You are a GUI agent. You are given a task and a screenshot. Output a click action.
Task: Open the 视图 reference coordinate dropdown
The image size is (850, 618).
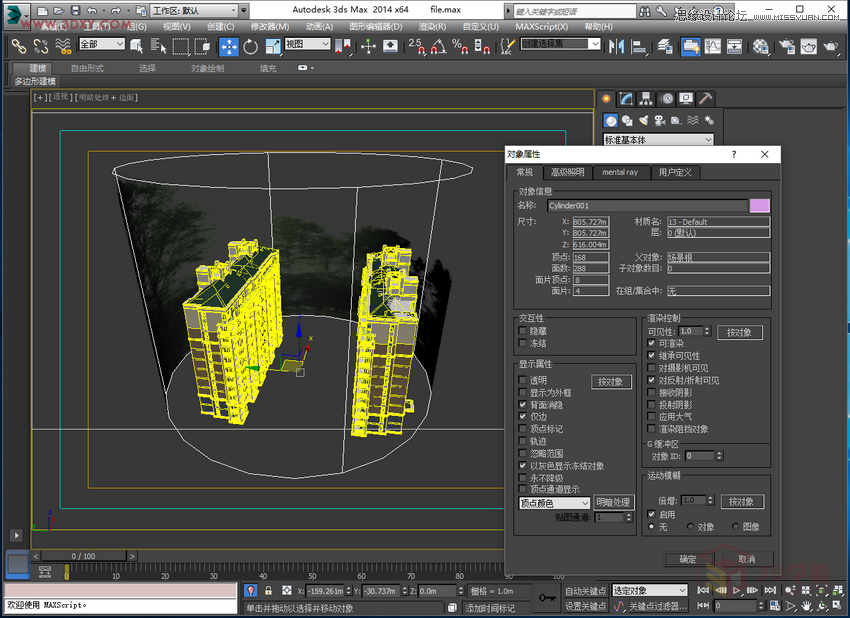tap(308, 45)
